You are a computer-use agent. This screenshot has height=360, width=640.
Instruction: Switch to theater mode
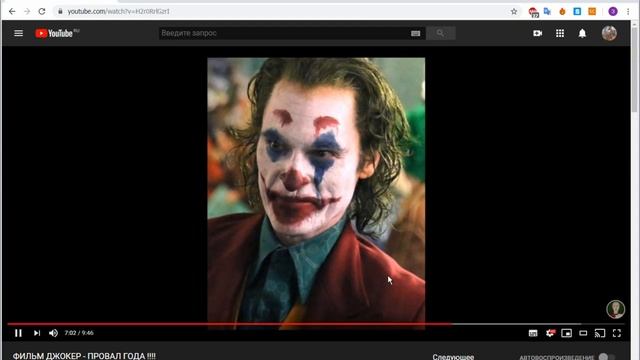[x=583, y=333]
